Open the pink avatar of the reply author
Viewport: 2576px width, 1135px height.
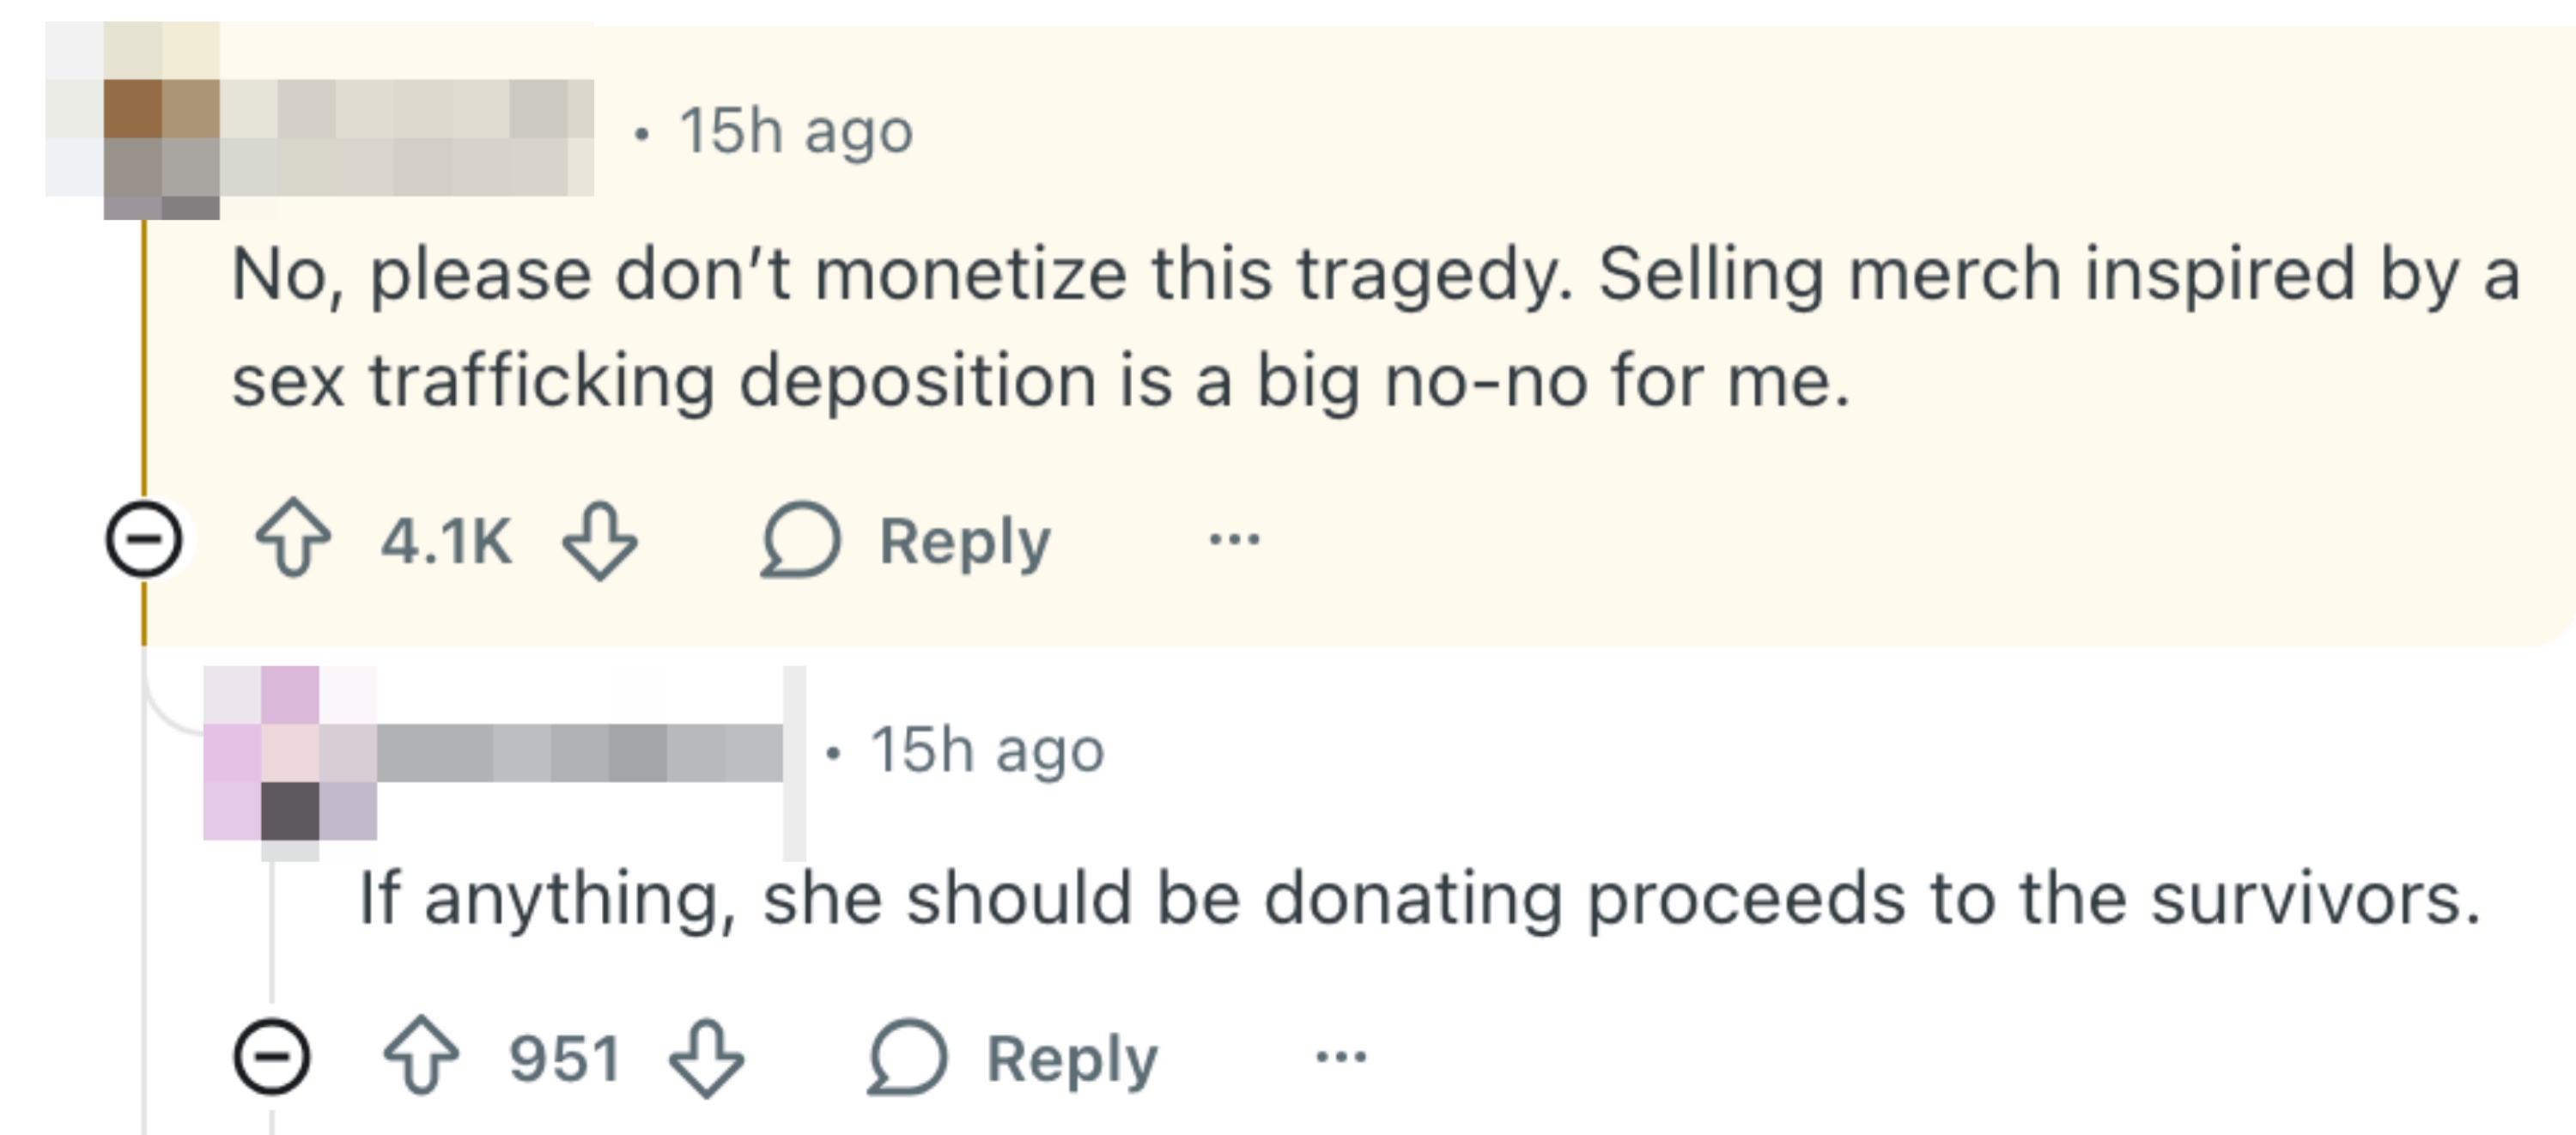pos(290,753)
